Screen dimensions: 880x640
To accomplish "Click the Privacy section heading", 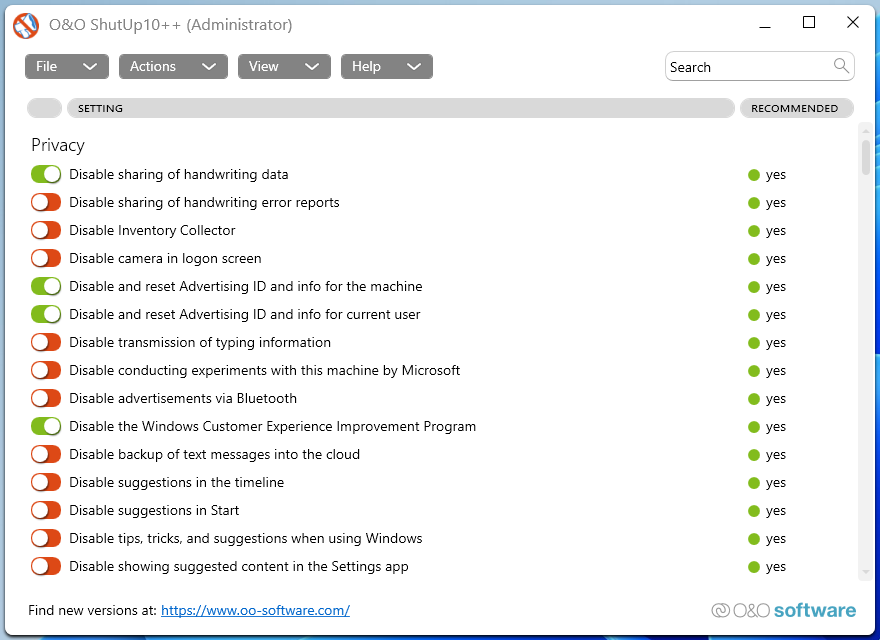I will pos(58,145).
